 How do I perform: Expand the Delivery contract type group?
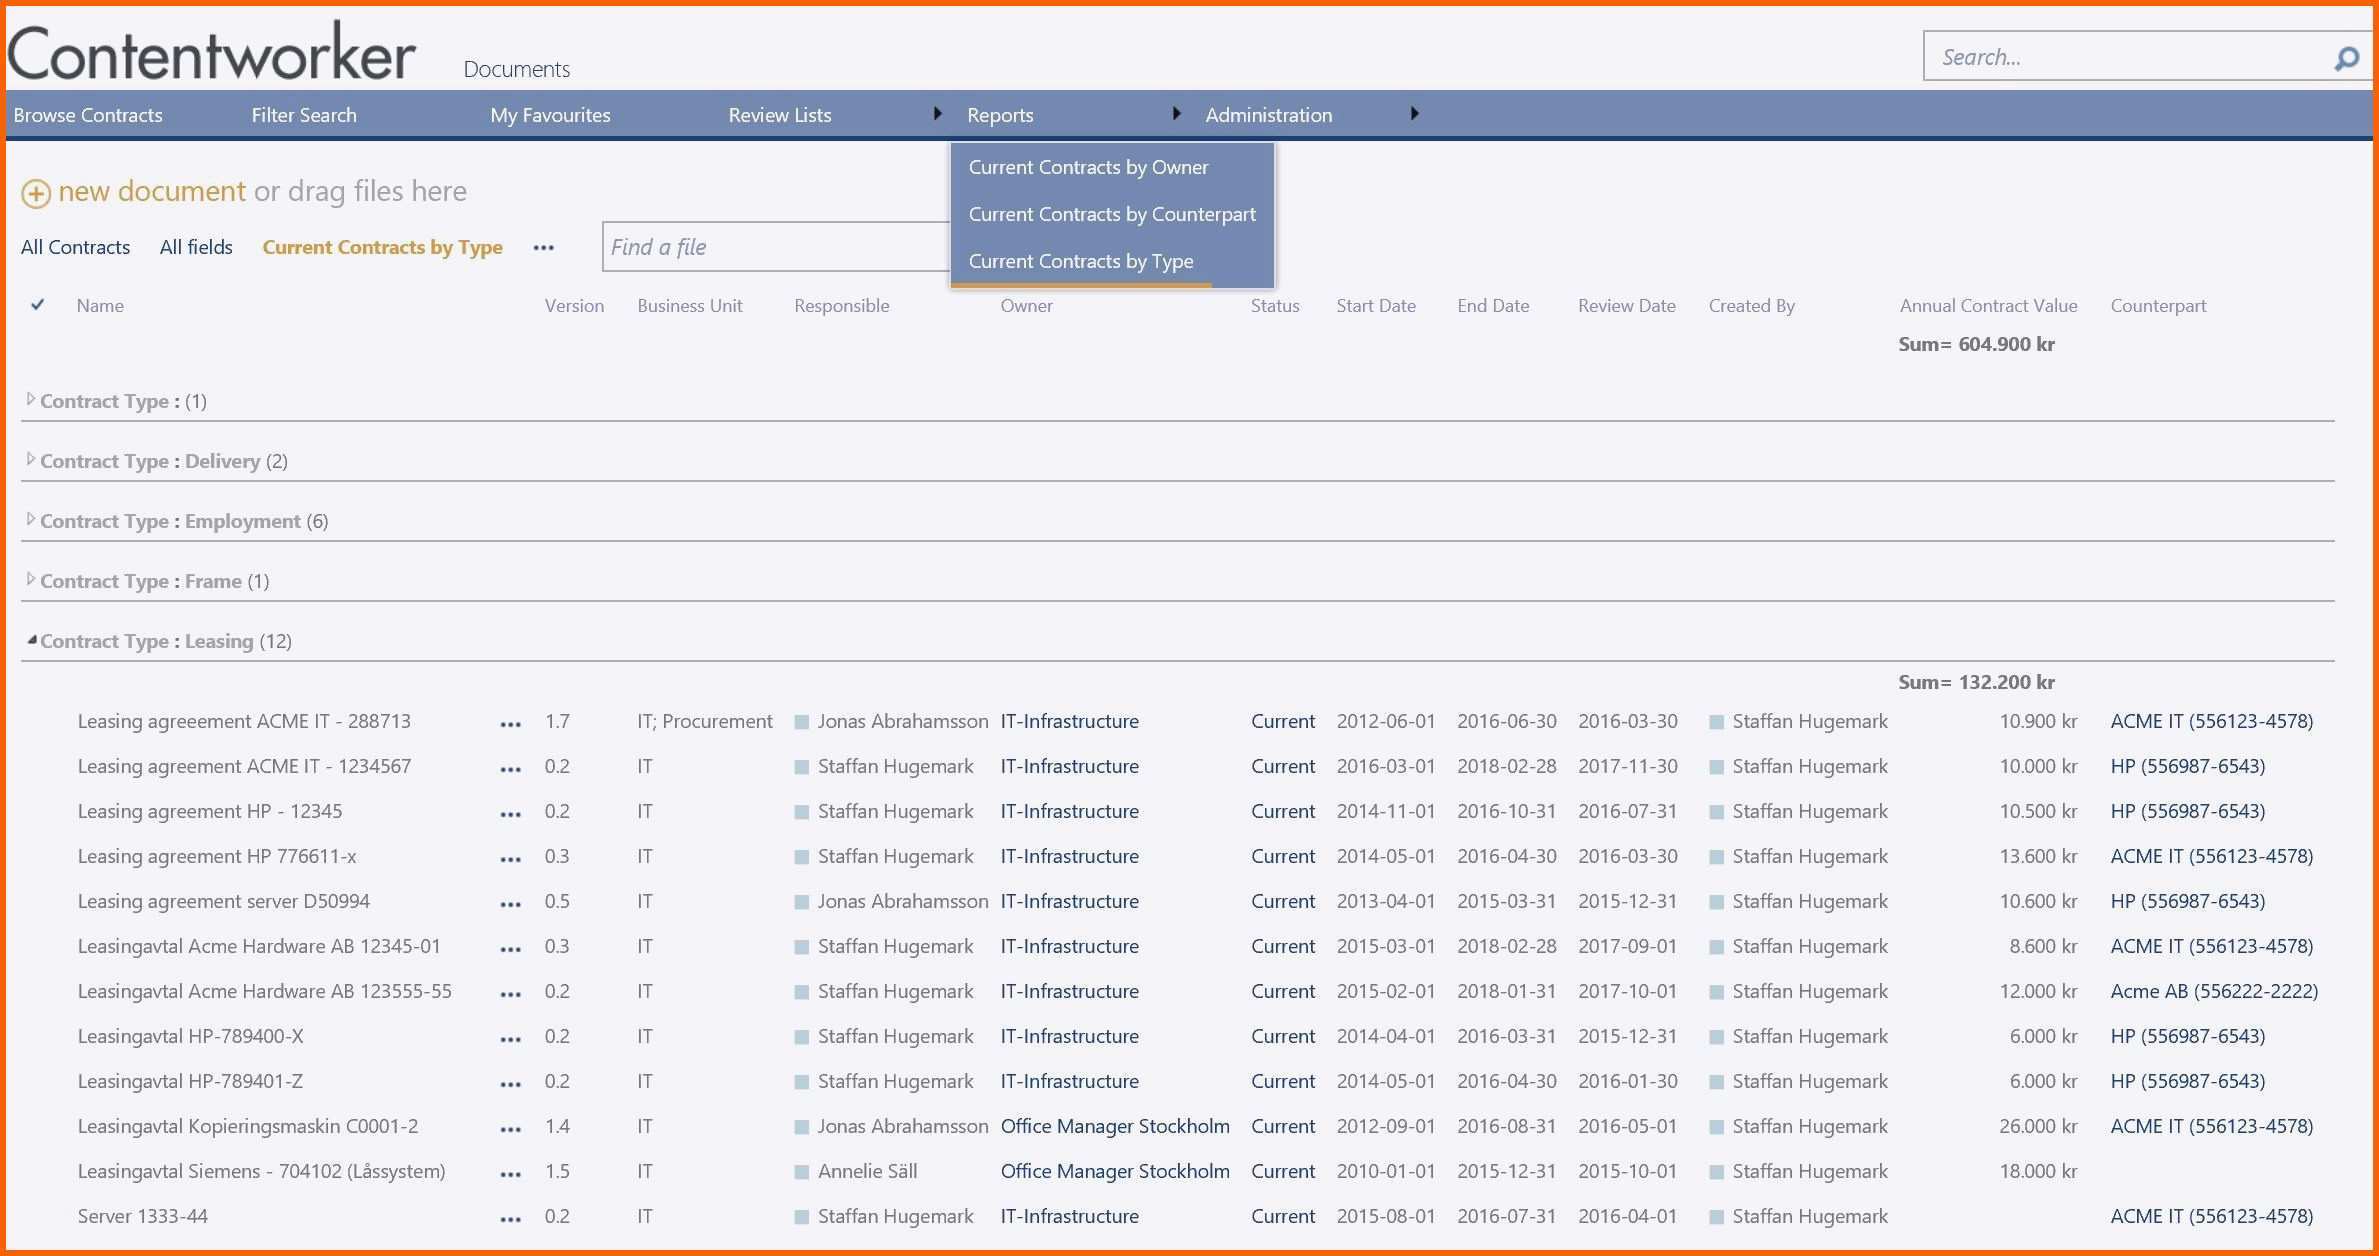point(31,460)
